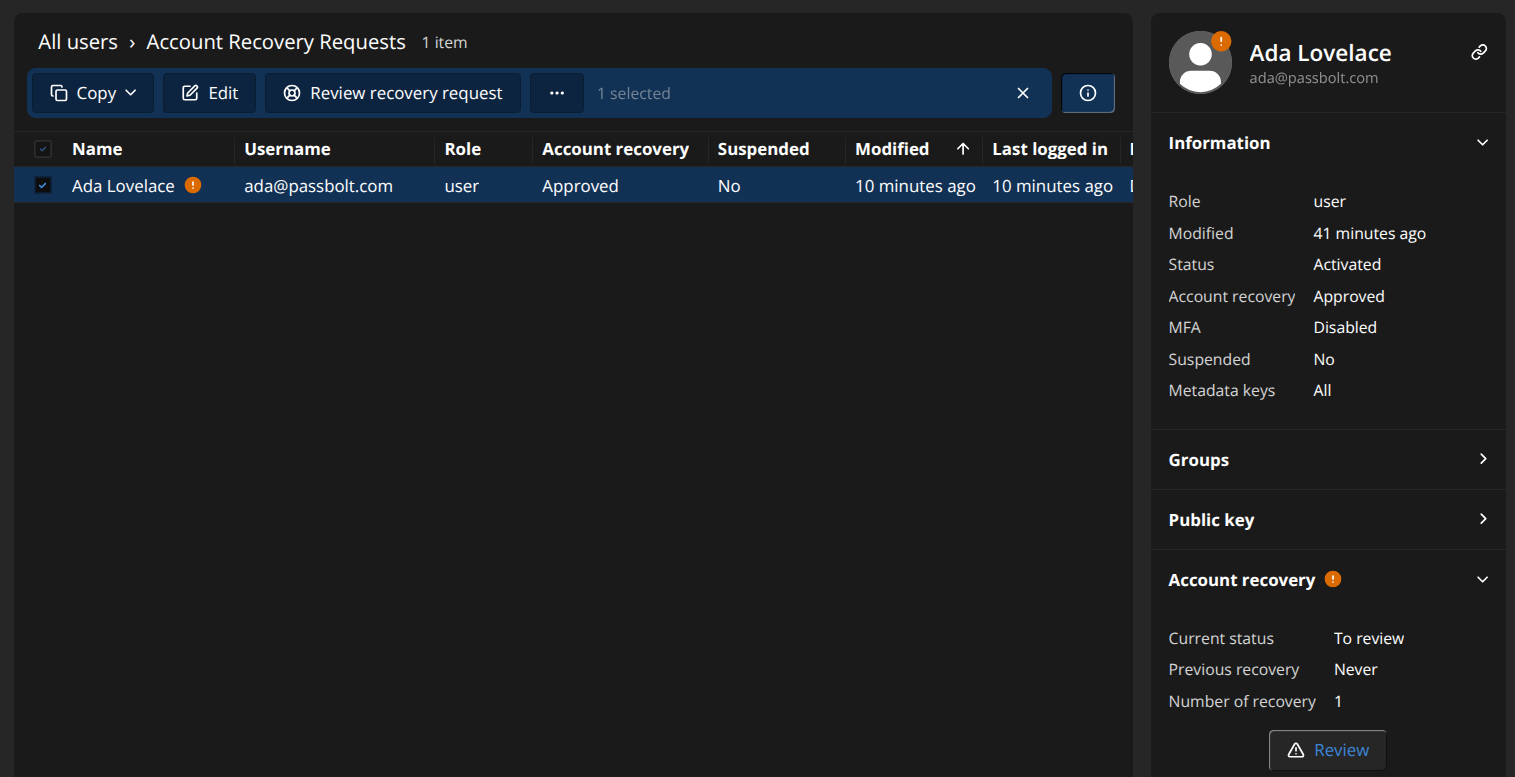Uncheck Ada Lovelace's row checkbox
The height and width of the screenshot is (777, 1515).
[42, 185]
